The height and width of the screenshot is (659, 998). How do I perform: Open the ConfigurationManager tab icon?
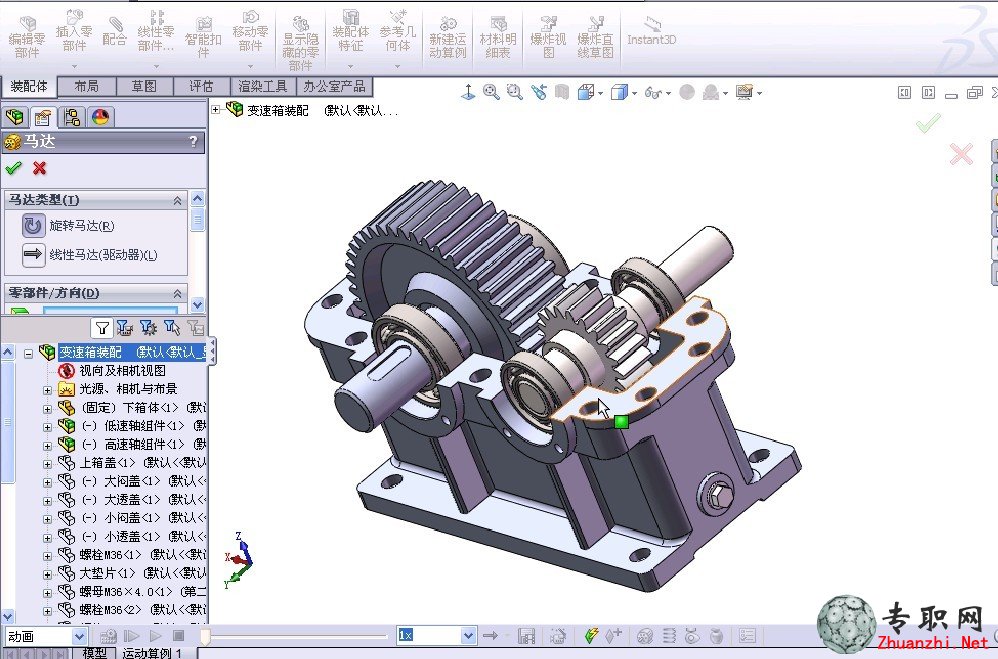72,117
